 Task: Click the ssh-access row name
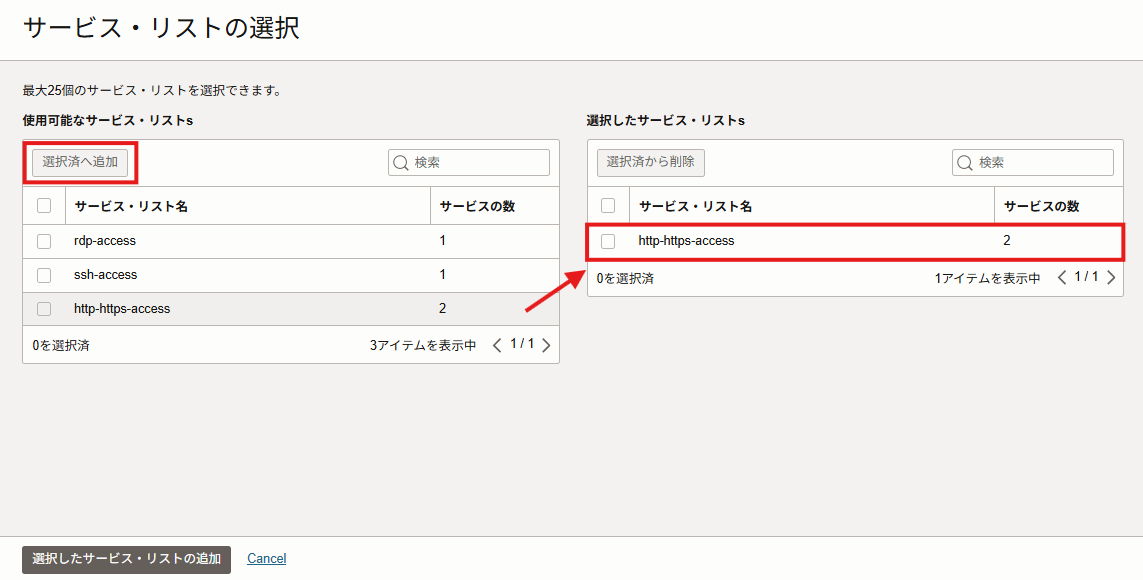pyautogui.click(x=106, y=275)
